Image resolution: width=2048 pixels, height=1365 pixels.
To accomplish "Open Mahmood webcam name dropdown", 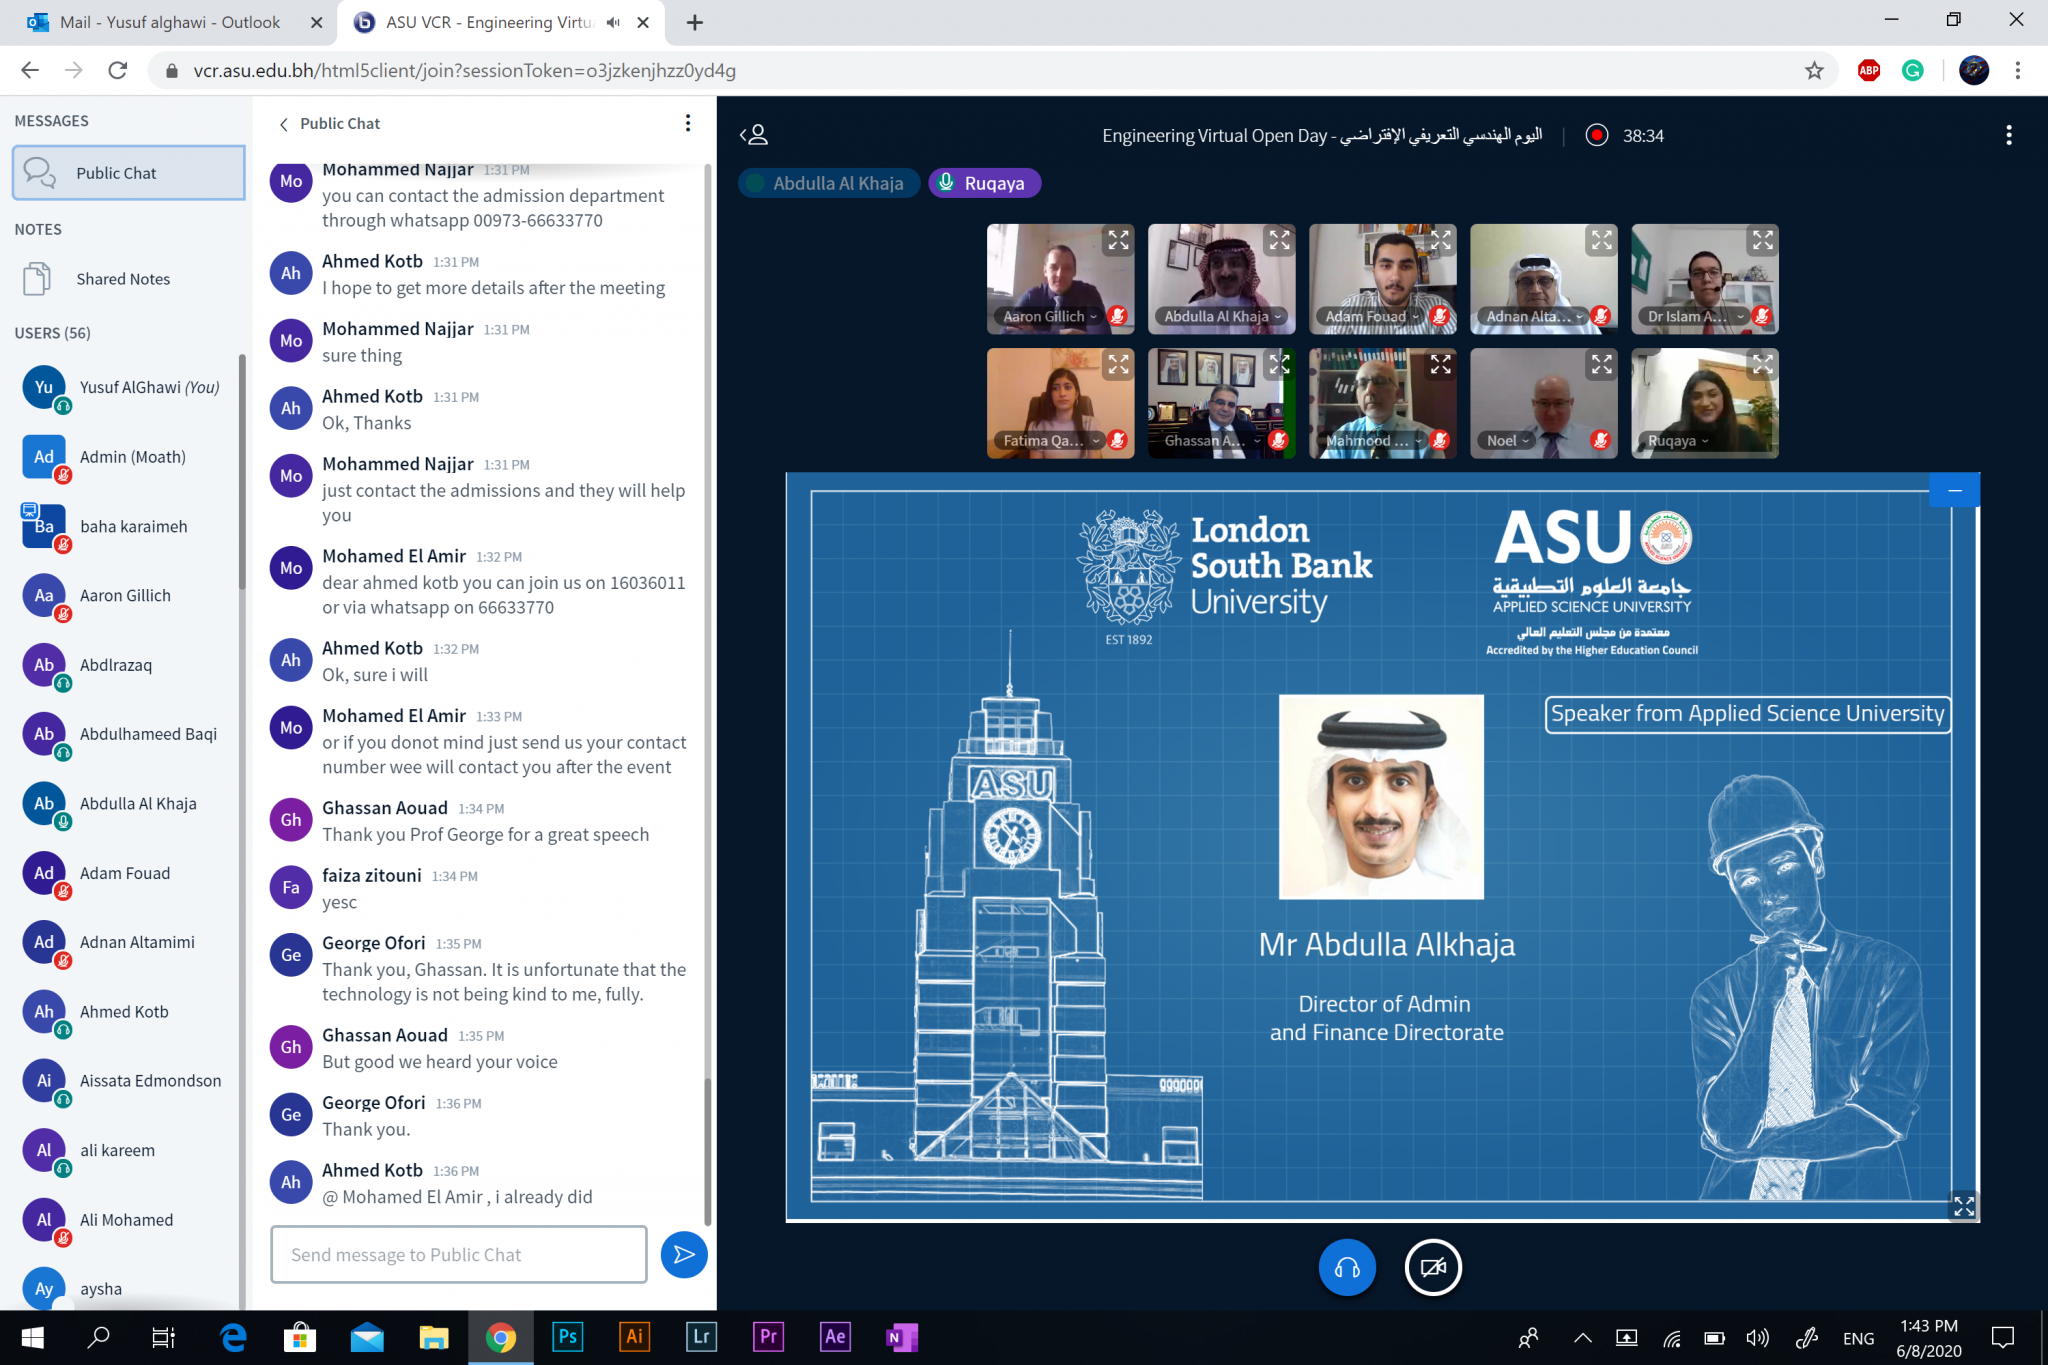I will (x=1374, y=440).
